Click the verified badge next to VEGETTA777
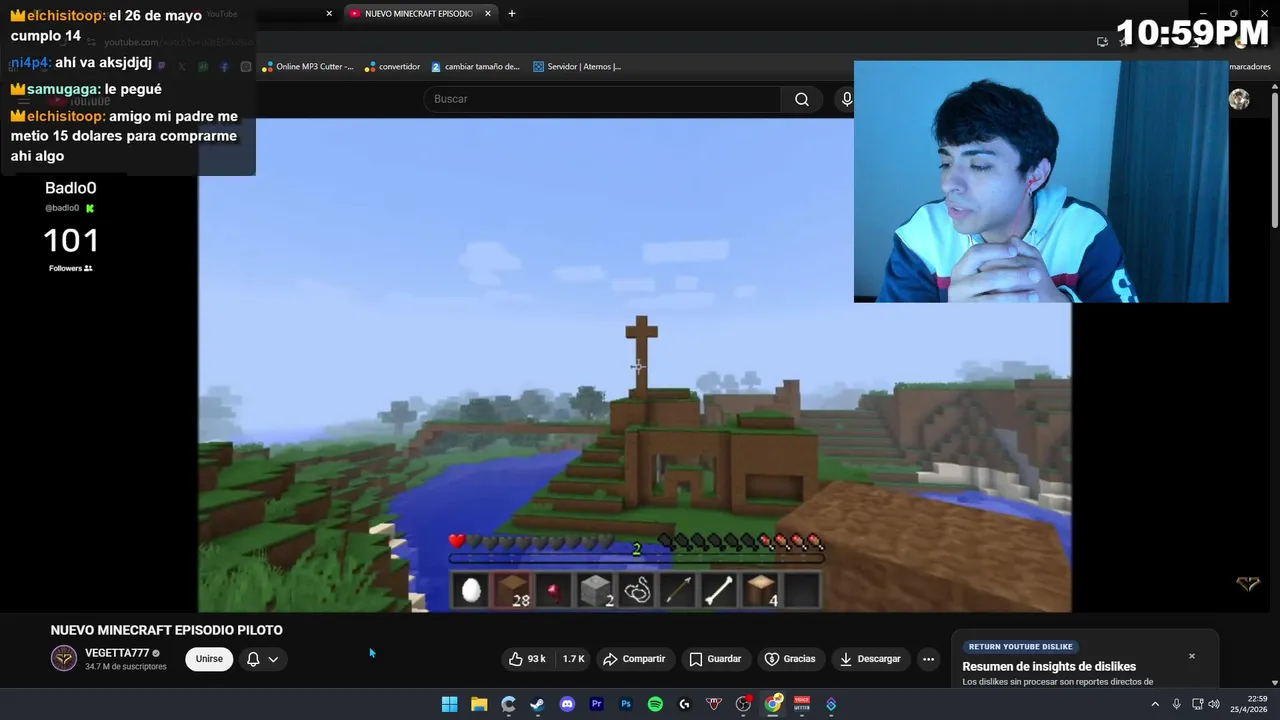Image resolution: width=1280 pixels, height=720 pixels. pyautogui.click(x=156, y=653)
